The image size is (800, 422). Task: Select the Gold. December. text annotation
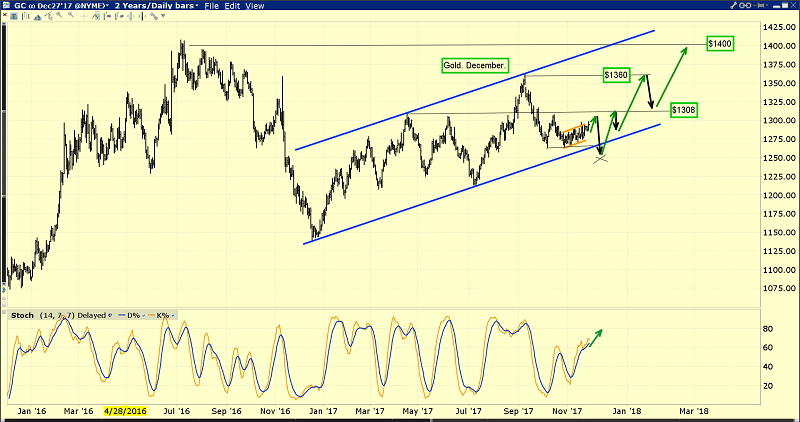tap(475, 65)
